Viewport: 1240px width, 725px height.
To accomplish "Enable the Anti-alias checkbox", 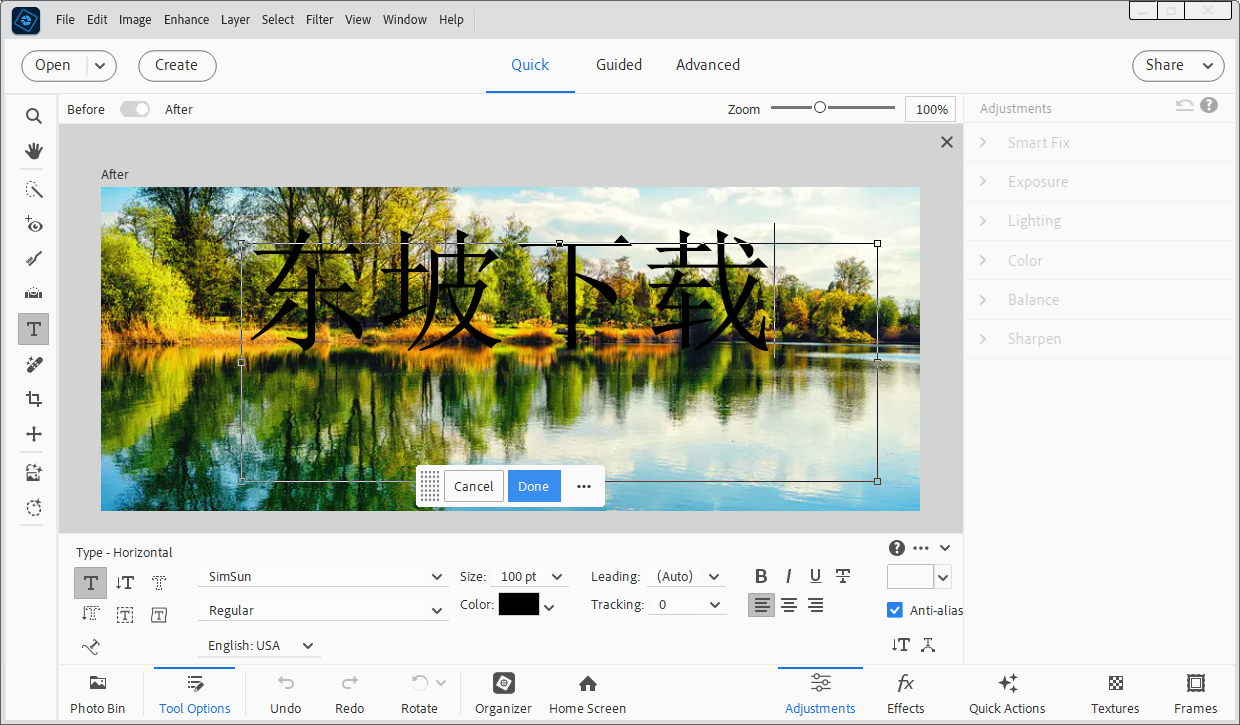I will [893, 610].
